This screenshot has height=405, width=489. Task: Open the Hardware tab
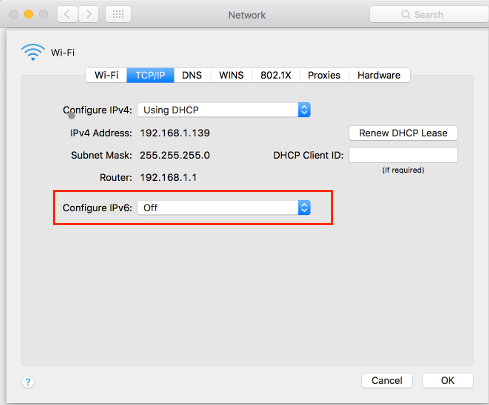tap(379, 75)
